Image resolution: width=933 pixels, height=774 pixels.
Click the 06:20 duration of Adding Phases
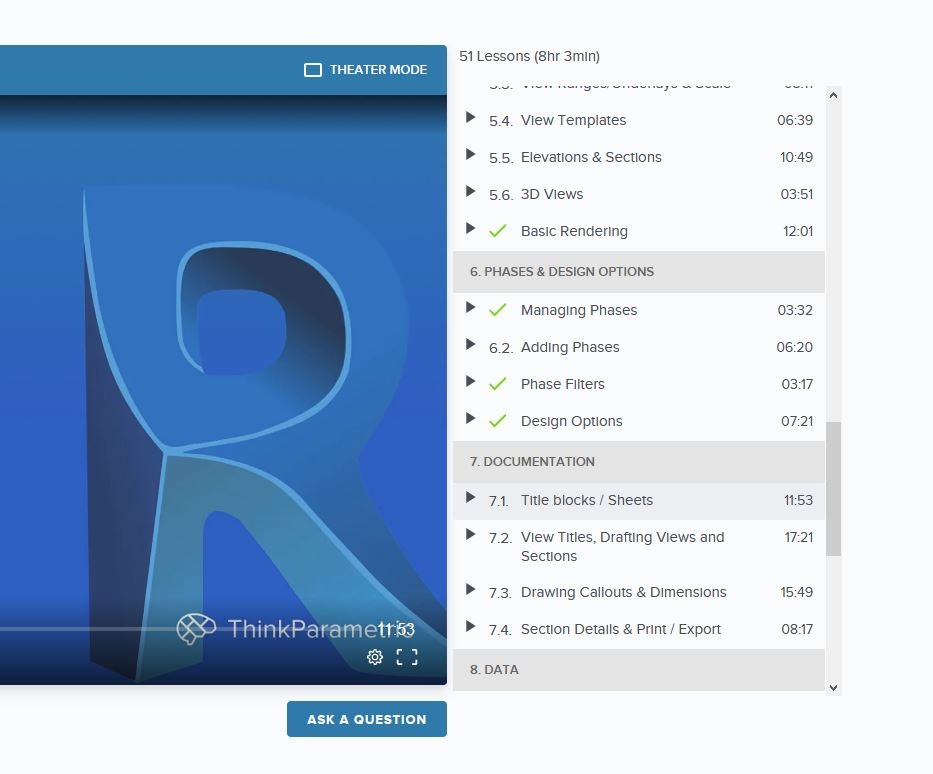pyautogui.click(x=794, y=347)
